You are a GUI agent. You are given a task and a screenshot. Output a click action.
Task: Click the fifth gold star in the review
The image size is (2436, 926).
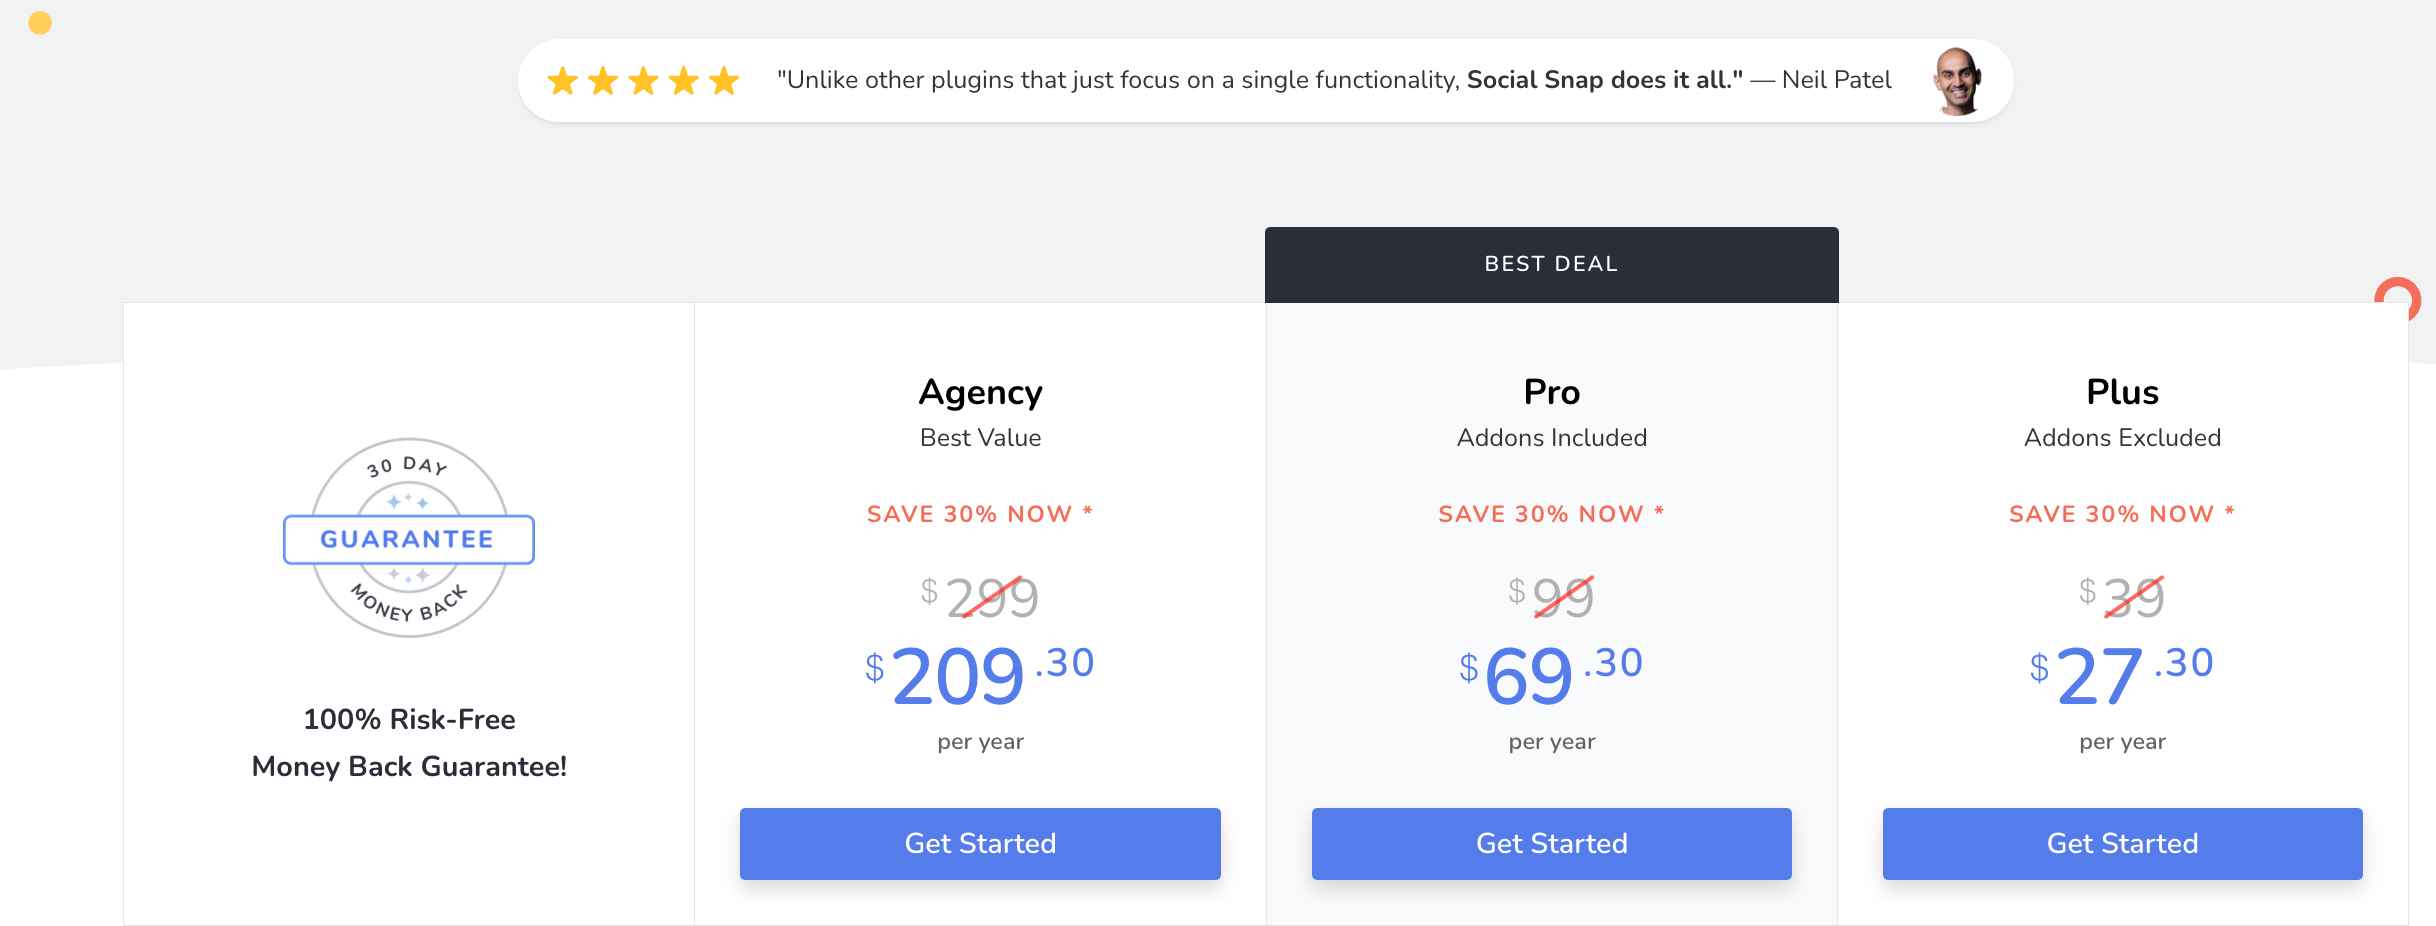(x=723, y=80)
